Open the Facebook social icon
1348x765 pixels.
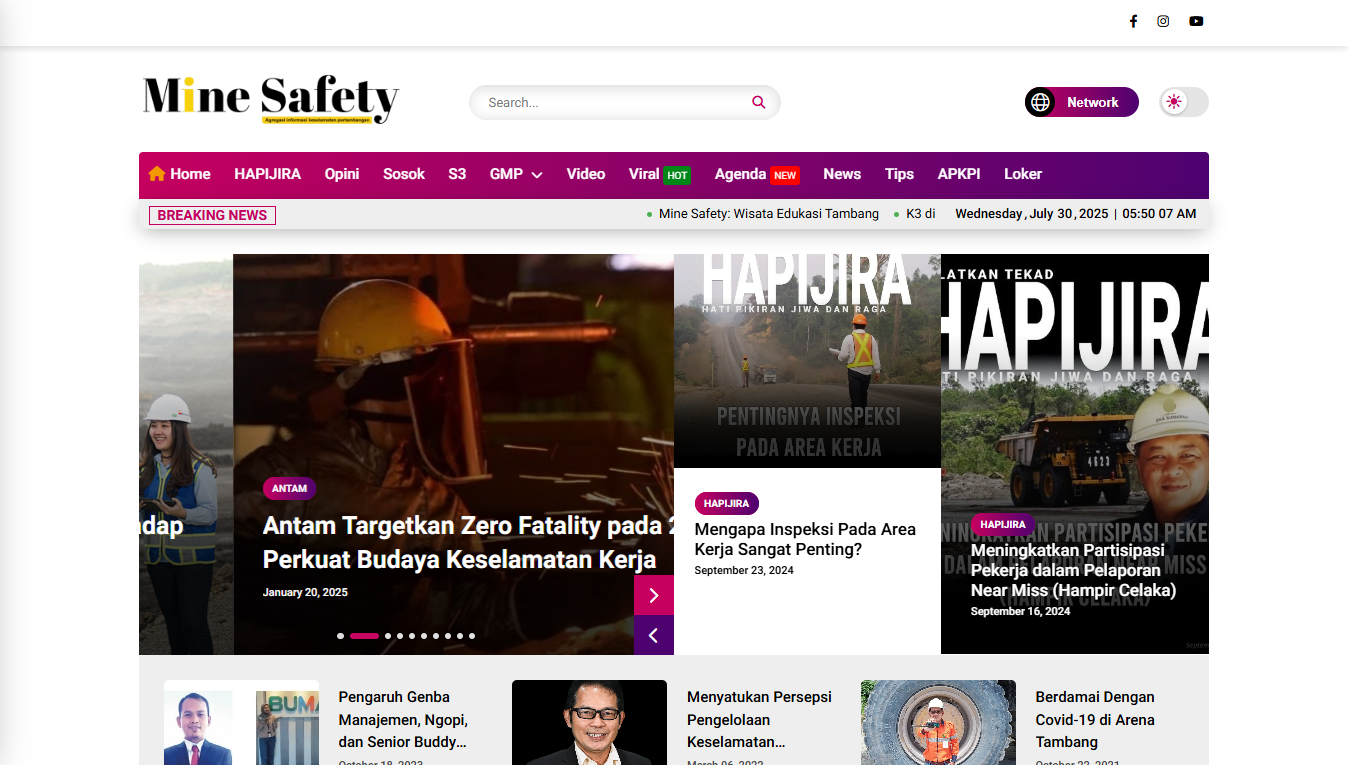(1133, 21)
